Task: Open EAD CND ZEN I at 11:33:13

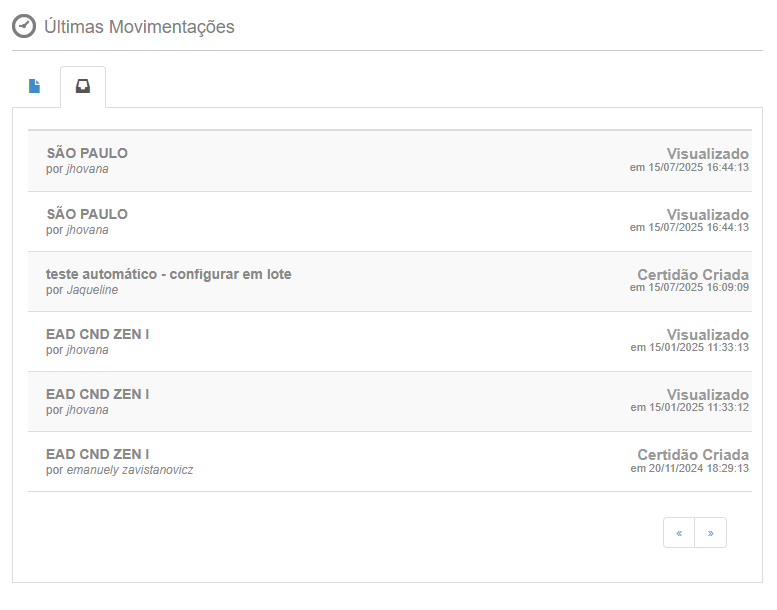Action: coord(98,334)
